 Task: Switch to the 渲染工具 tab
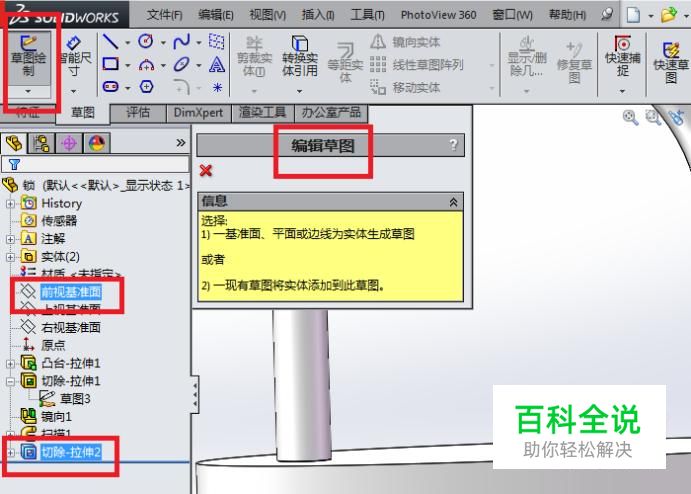coord(263,113)
